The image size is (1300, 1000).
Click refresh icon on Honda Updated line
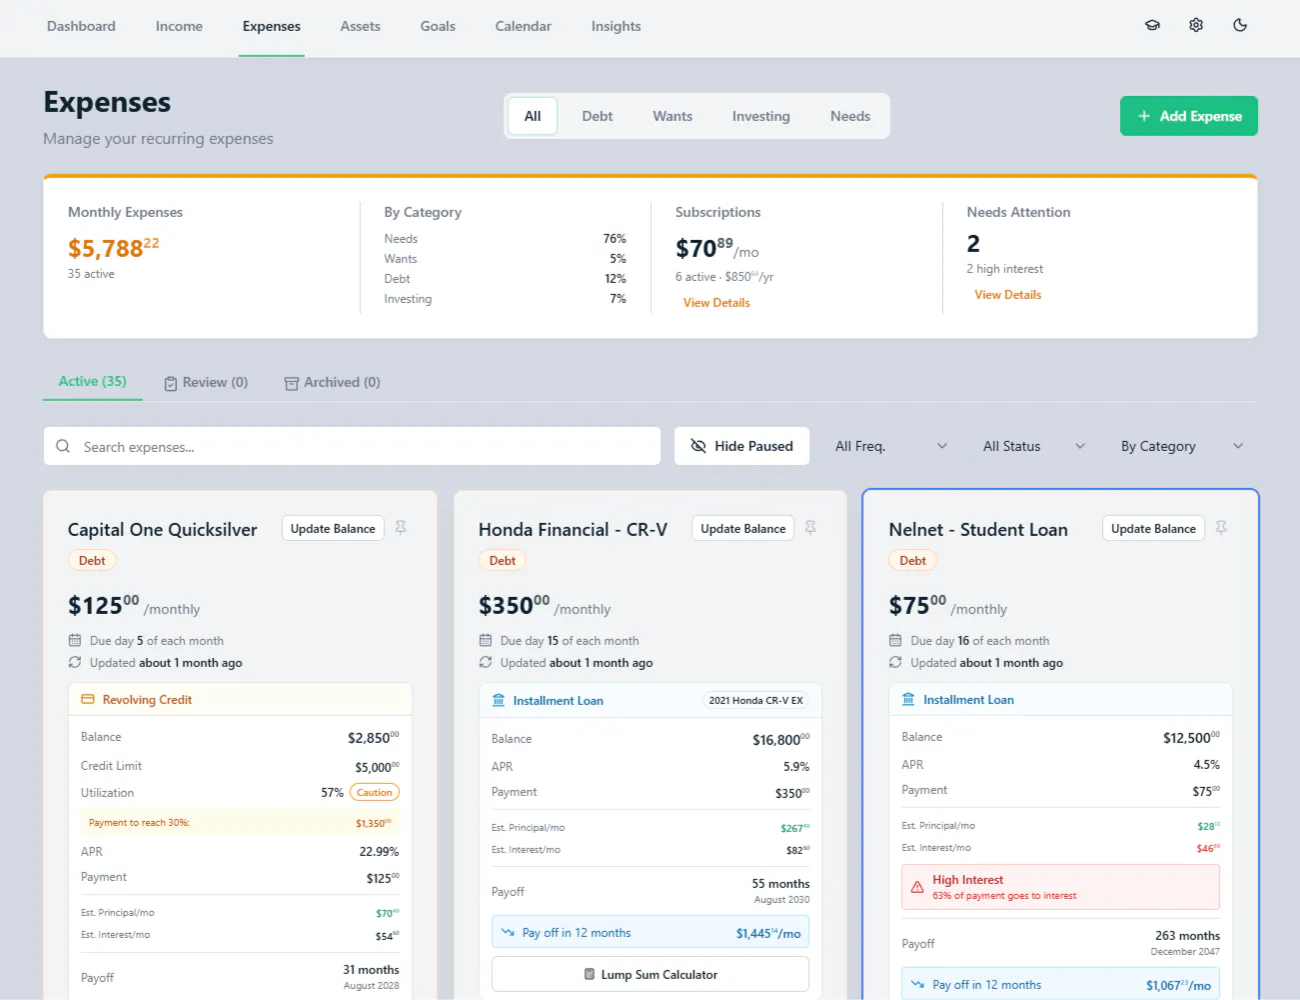(485, 663)
